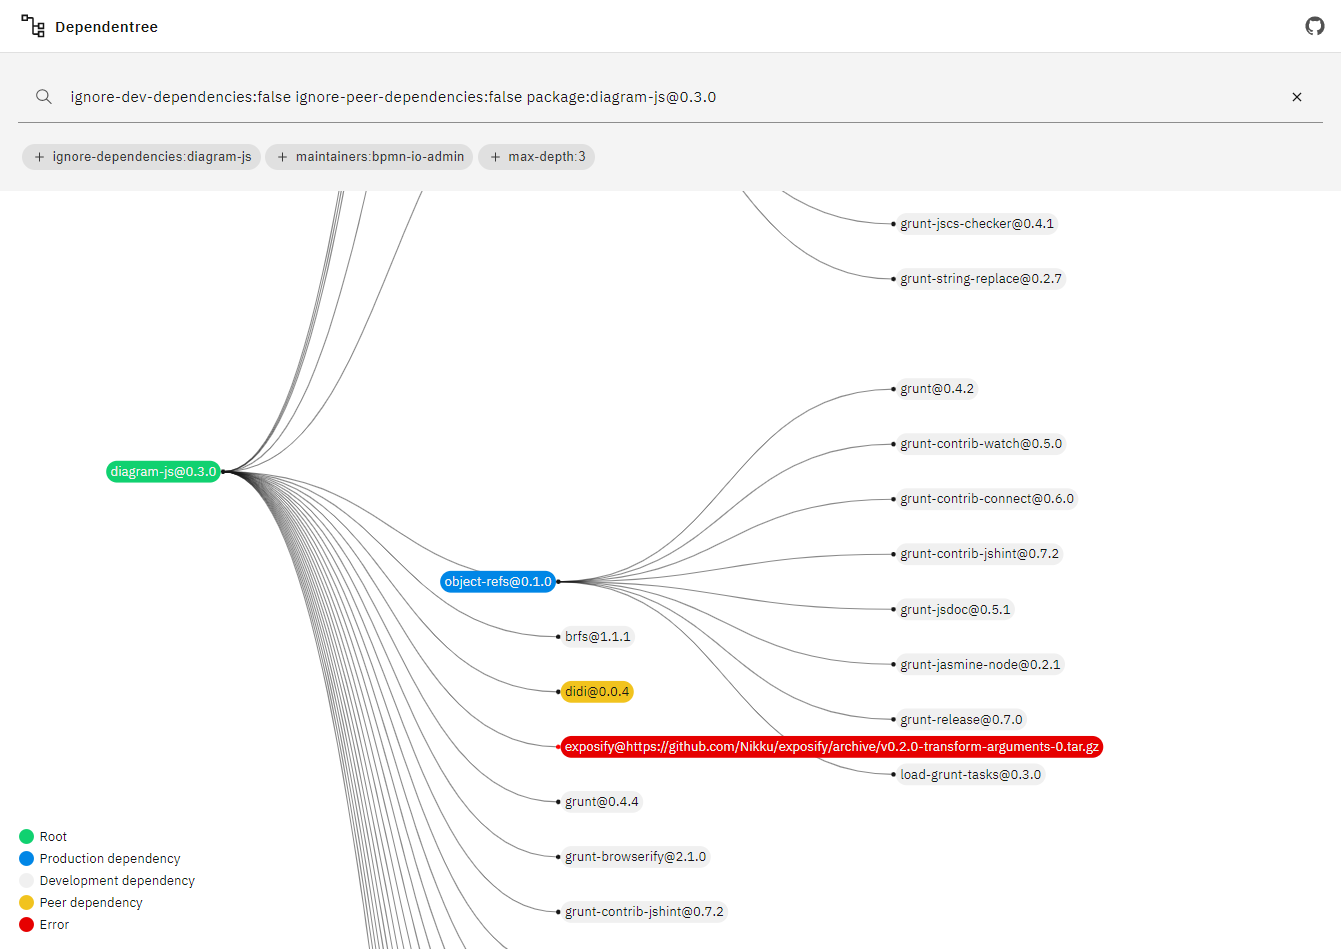Click the gray Development dependency swatch
This screenshot has height=951, width=1341.
(x=27, y=881)
